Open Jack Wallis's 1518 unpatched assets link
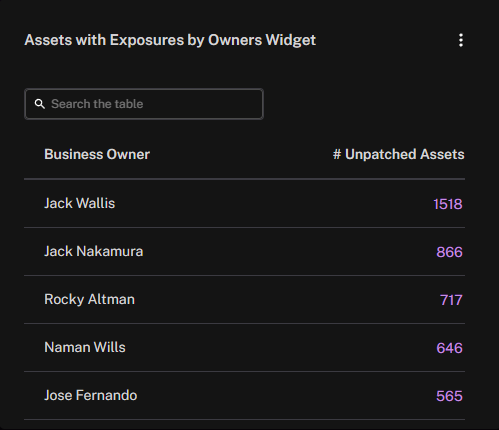The height and width of the screenshot is (430, 499). click(448, 204)
